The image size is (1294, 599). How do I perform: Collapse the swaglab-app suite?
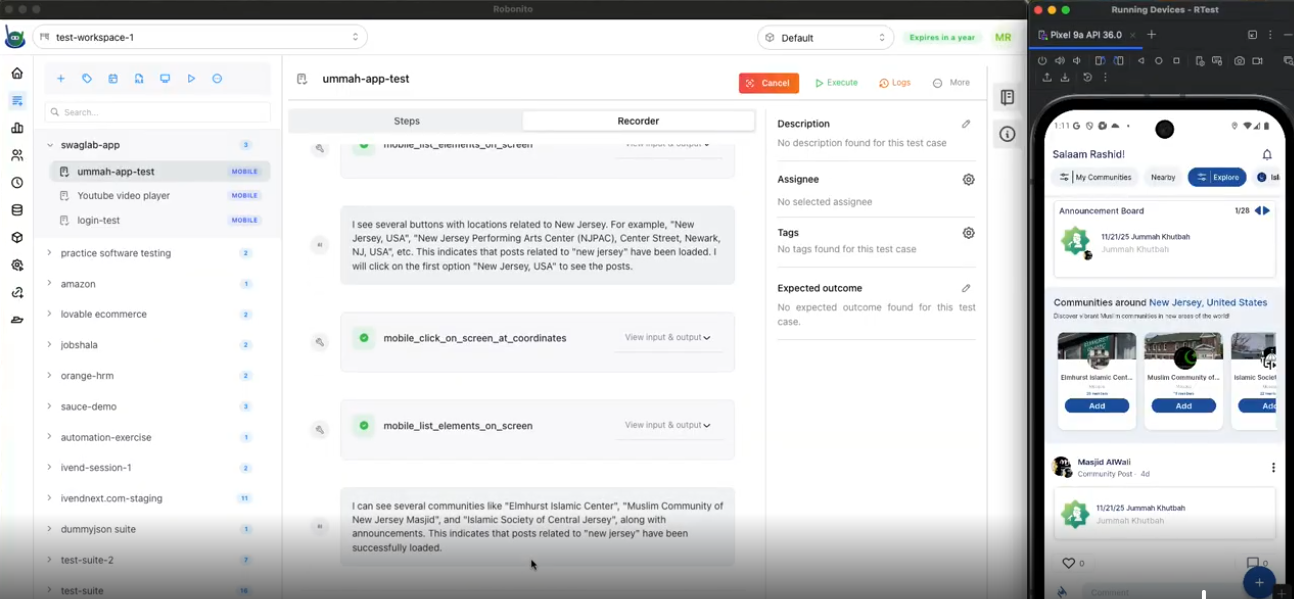click(x=50, y=145)
